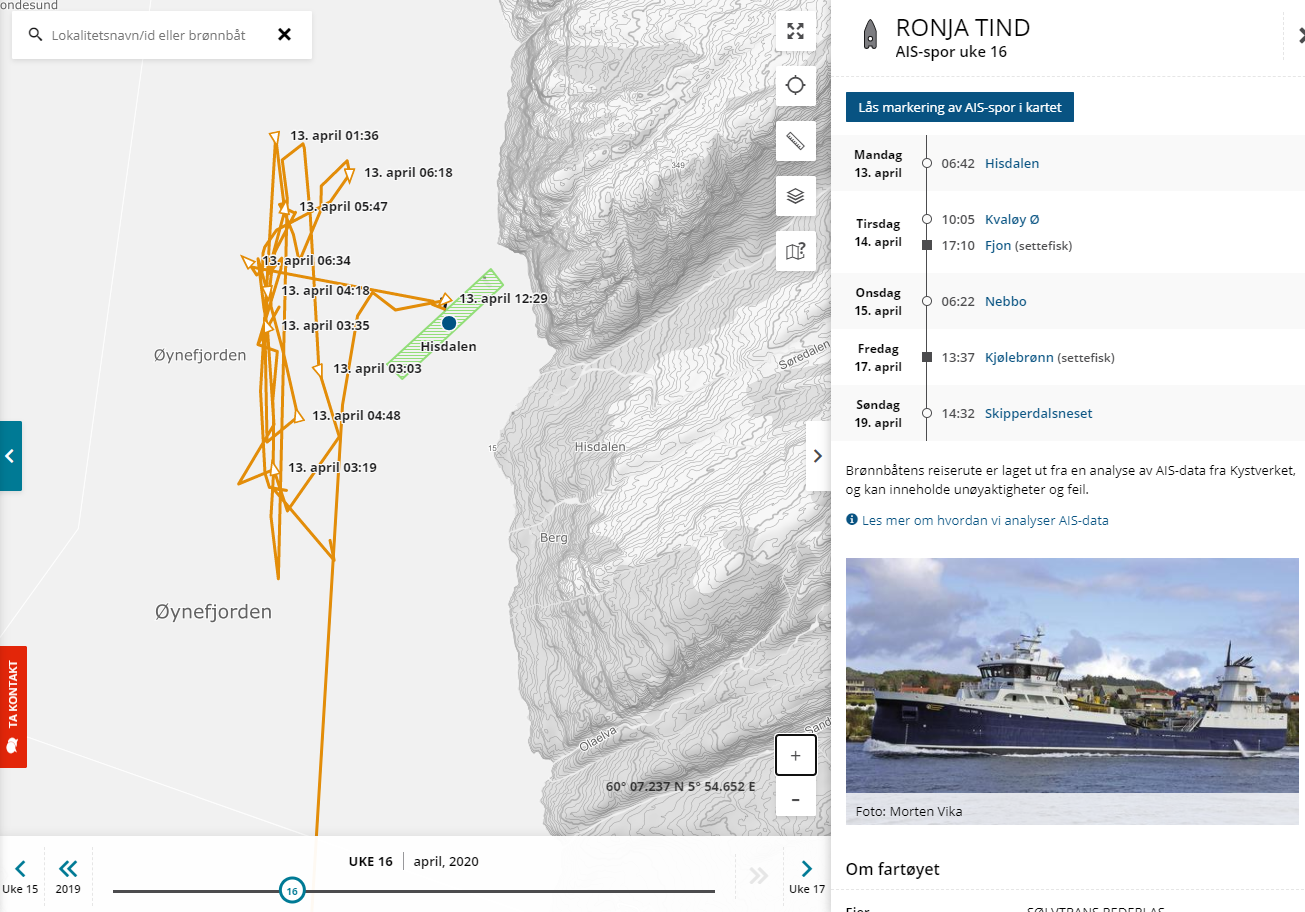Image resolution: width=1305 pixels, height=912 pixels.
Task: Click the week 16 timeline slider handle
Action: pos(292,890)
